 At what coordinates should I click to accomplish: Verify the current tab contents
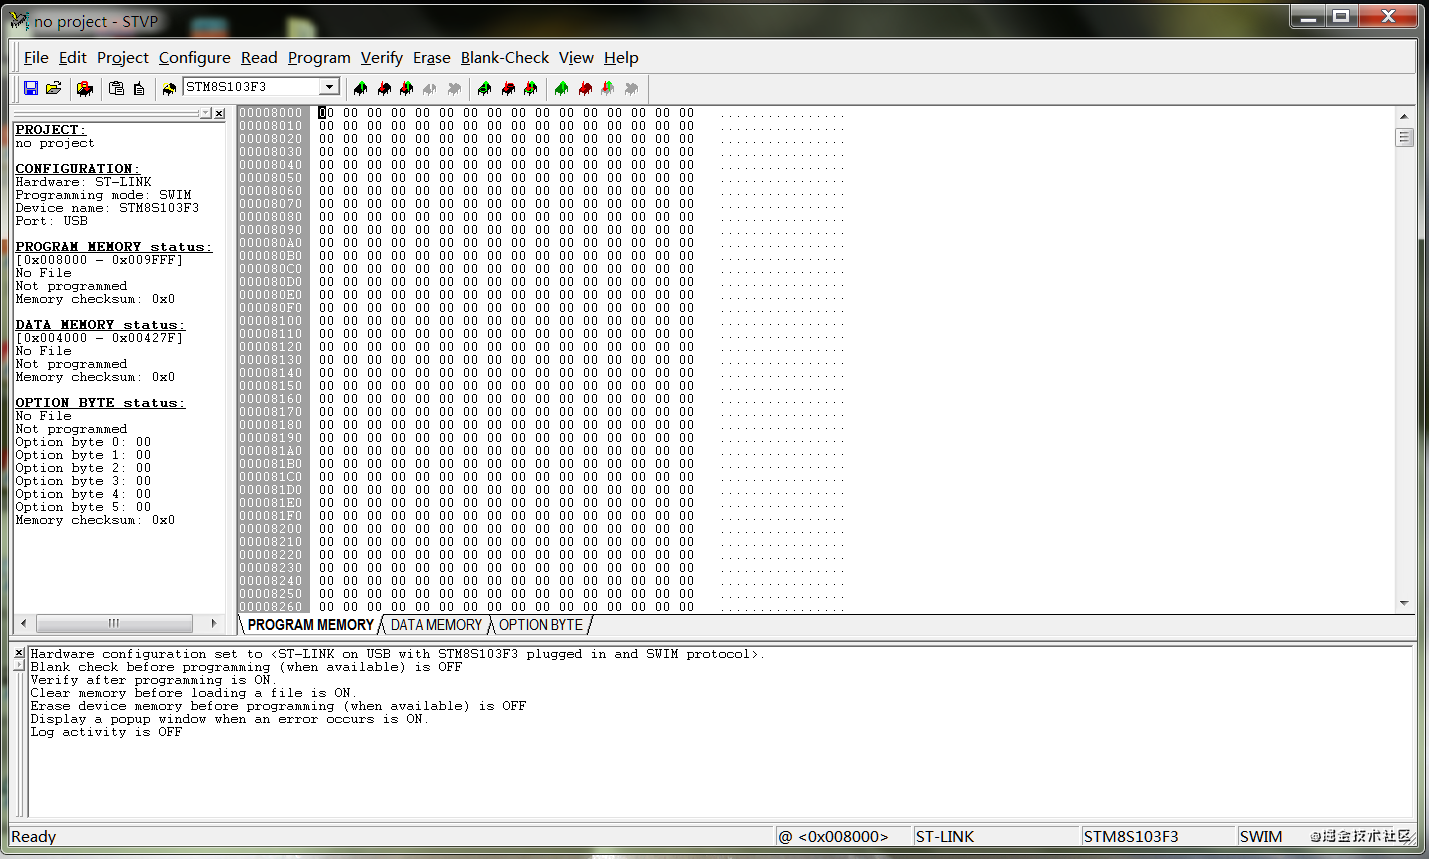click(406, 88)
